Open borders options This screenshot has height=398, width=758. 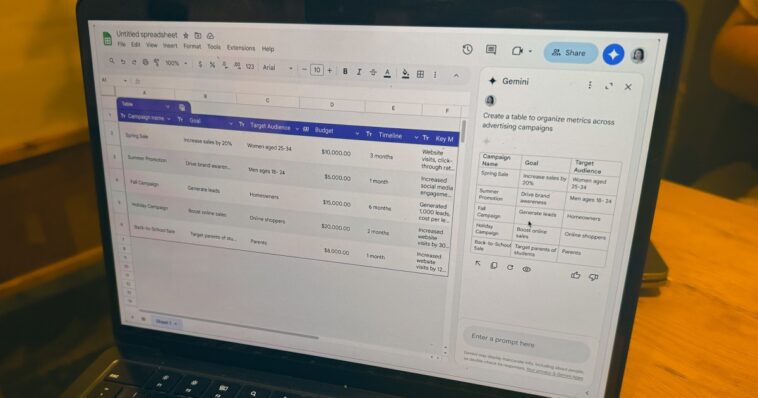(421, 74)
